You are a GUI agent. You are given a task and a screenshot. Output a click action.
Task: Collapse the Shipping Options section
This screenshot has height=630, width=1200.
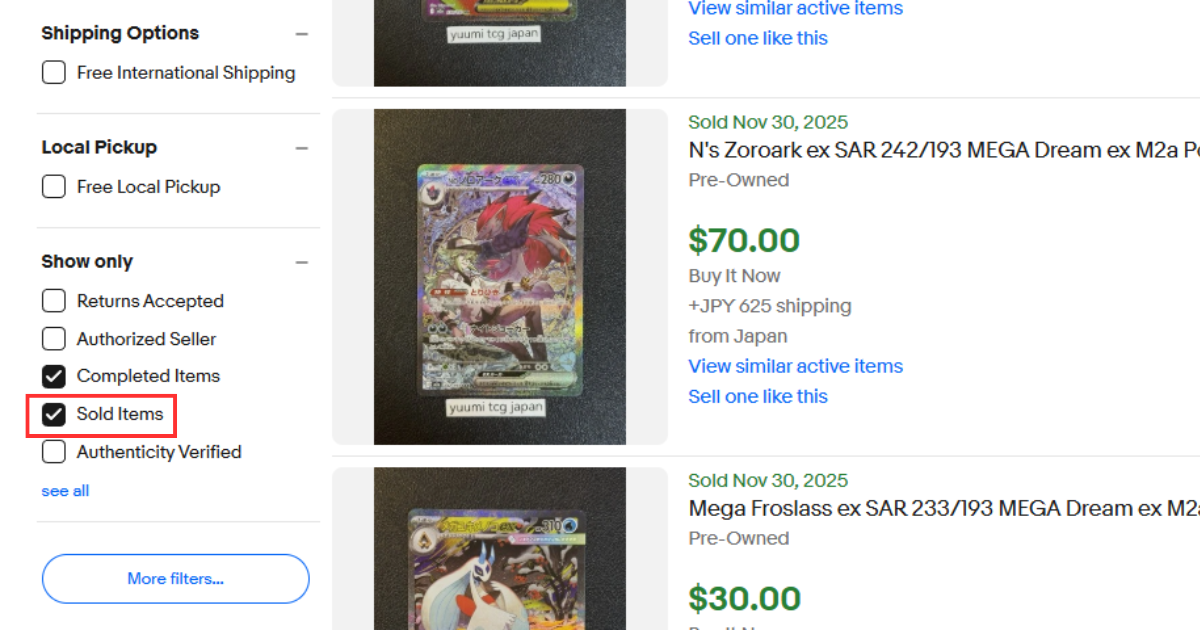[302, 33]
